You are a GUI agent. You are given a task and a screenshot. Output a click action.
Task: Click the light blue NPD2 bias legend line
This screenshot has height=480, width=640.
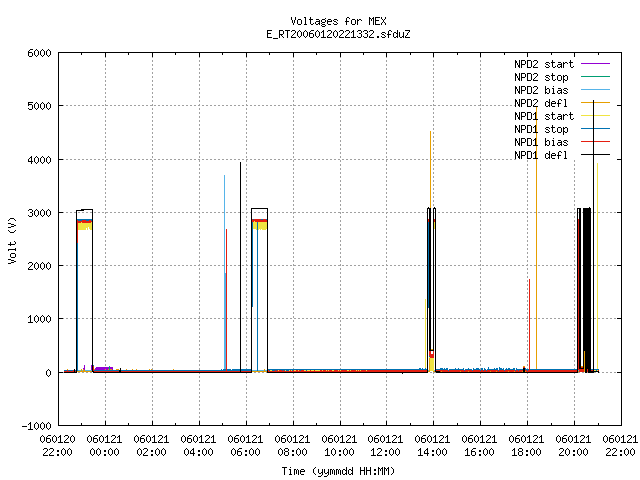click(x=595, y=90)
